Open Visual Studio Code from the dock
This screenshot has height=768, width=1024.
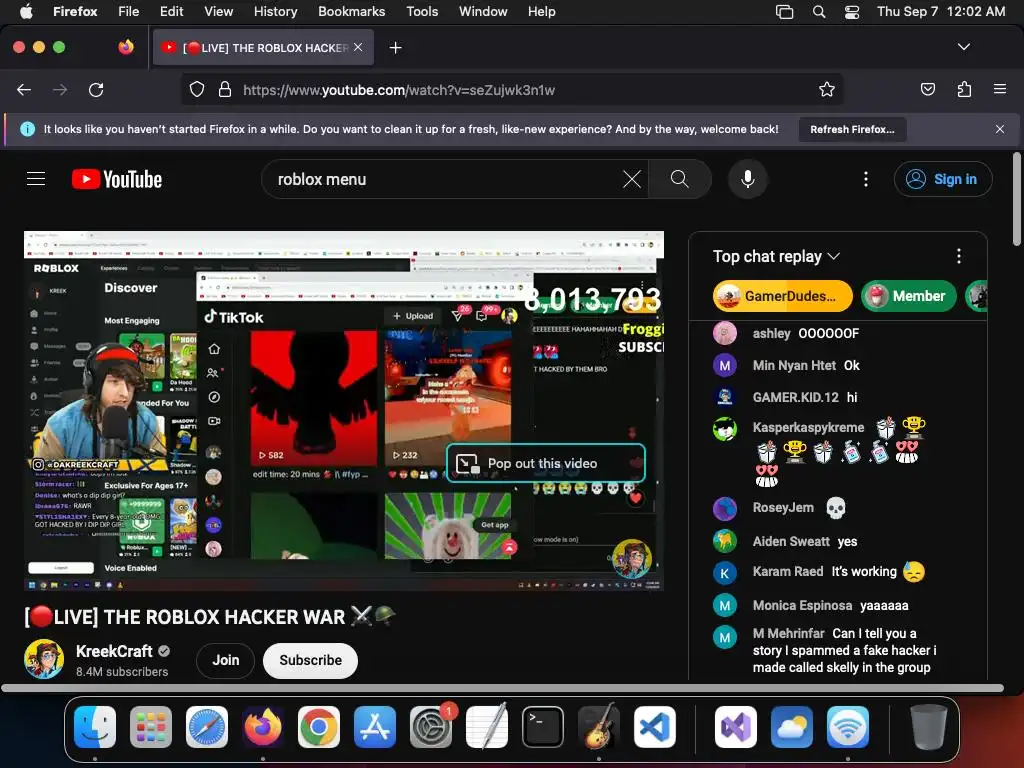[x=654, y=727]
